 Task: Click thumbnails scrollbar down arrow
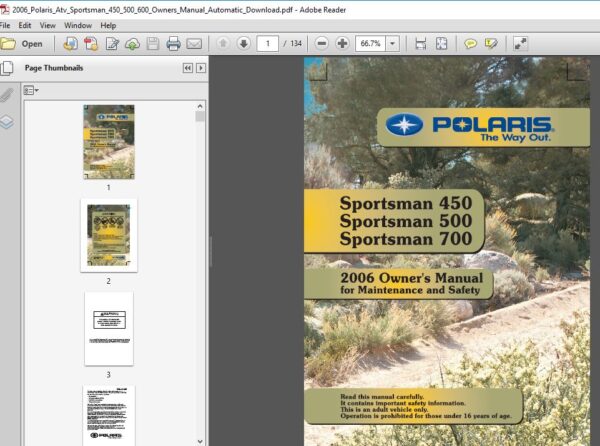200,441
